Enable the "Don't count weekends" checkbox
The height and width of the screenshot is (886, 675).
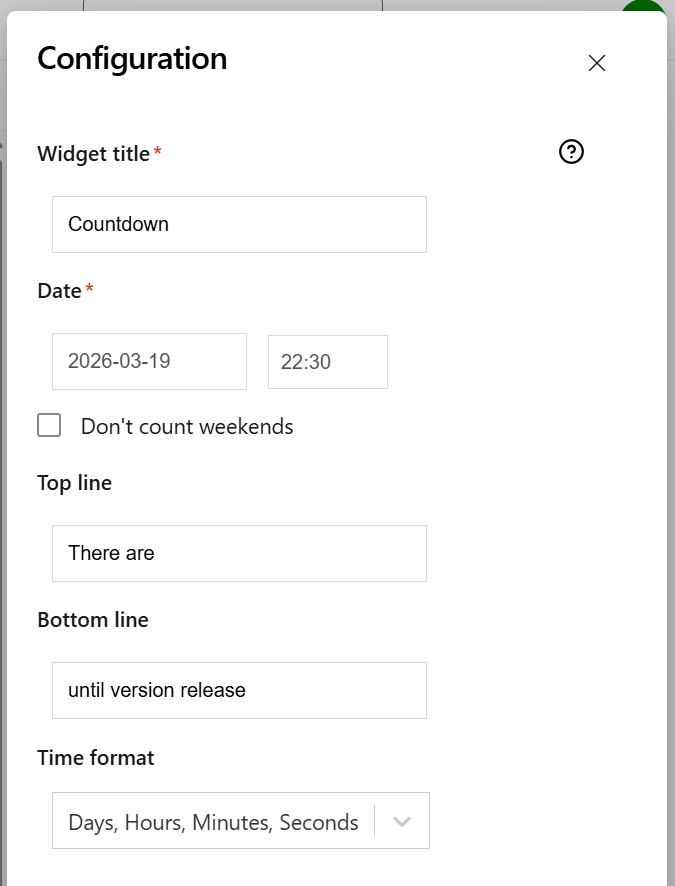(49, 425)
